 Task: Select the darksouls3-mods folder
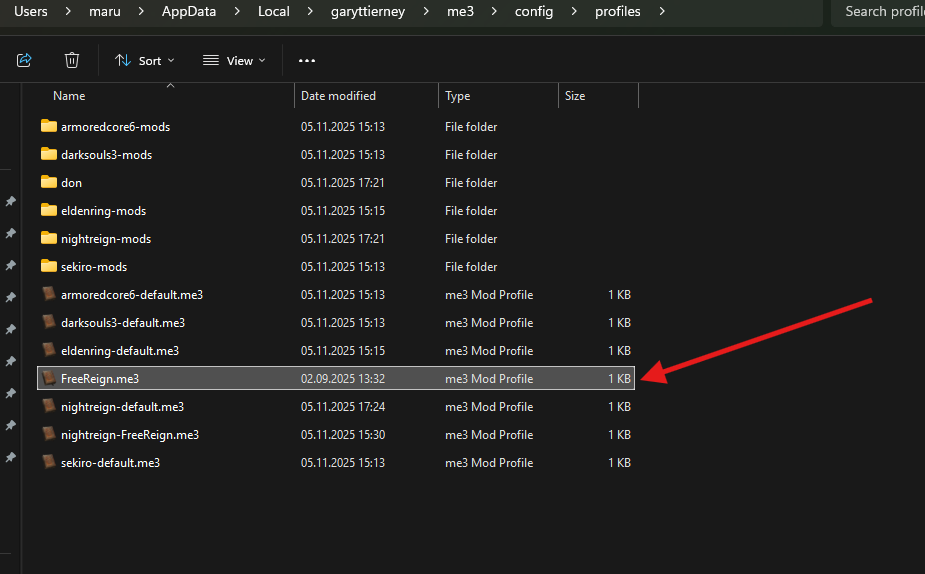(106, 155)
